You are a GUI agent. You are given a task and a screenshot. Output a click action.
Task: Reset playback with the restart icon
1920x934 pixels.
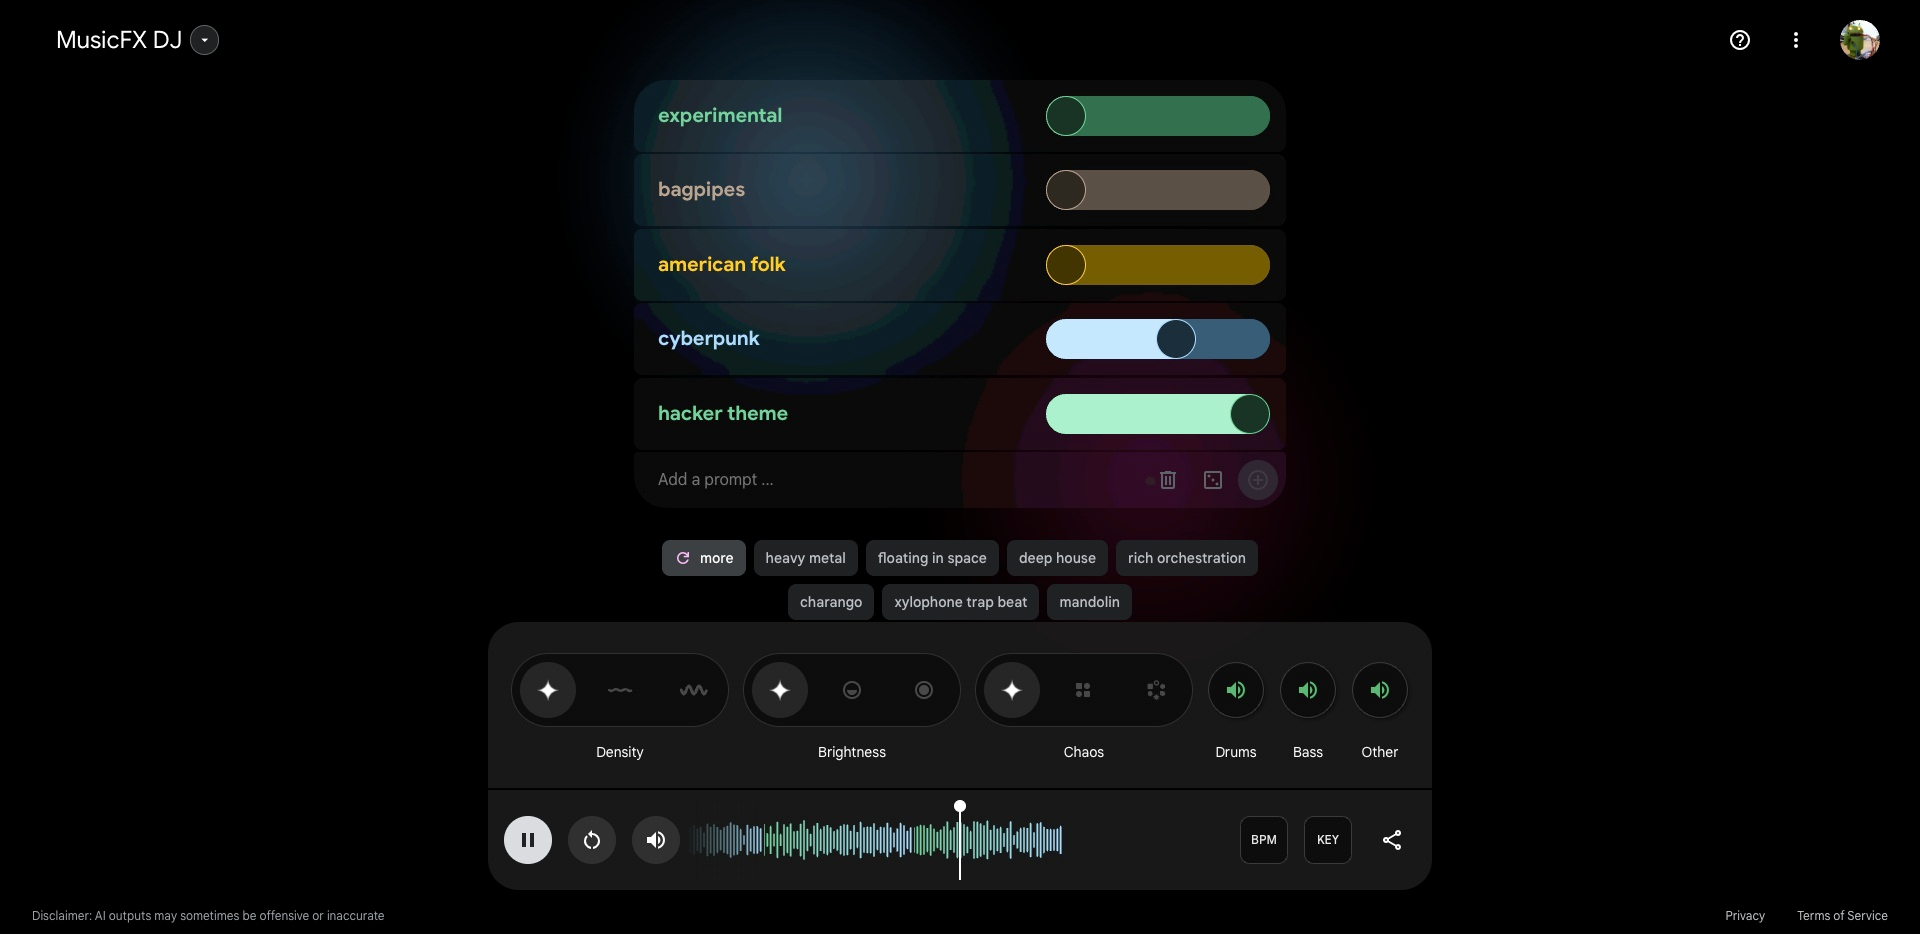592,840
